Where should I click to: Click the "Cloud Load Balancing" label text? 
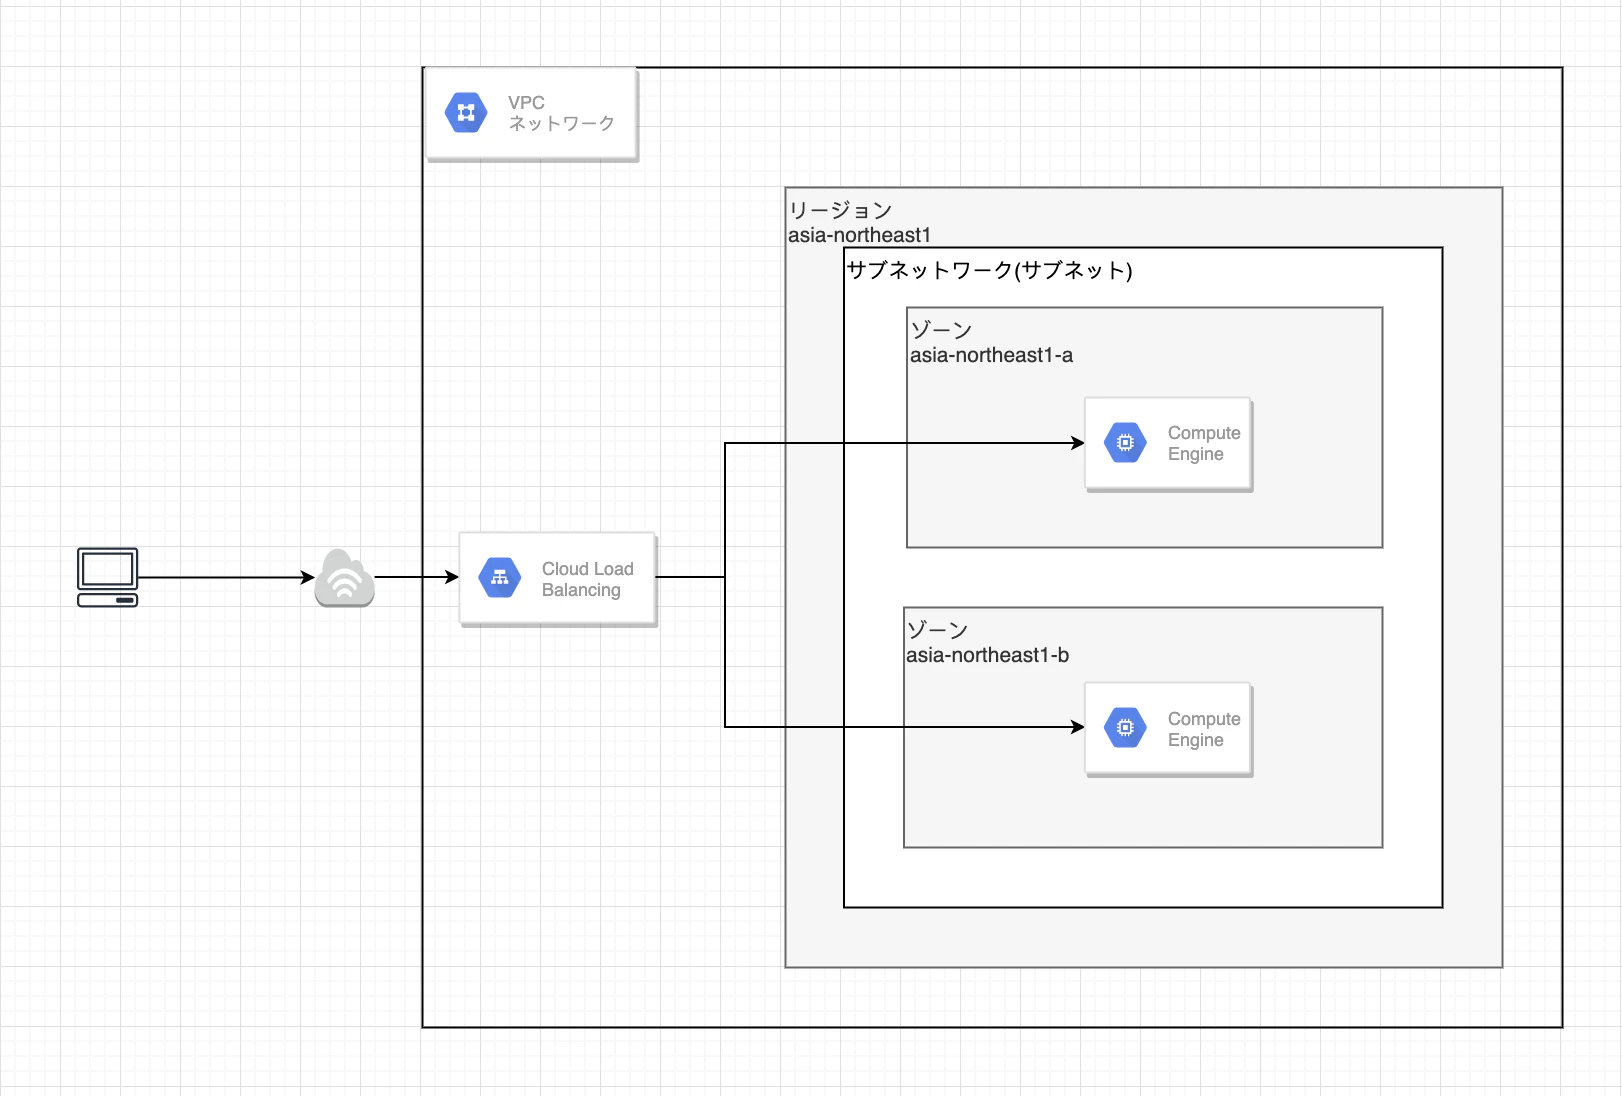click(x=588, y=579)
